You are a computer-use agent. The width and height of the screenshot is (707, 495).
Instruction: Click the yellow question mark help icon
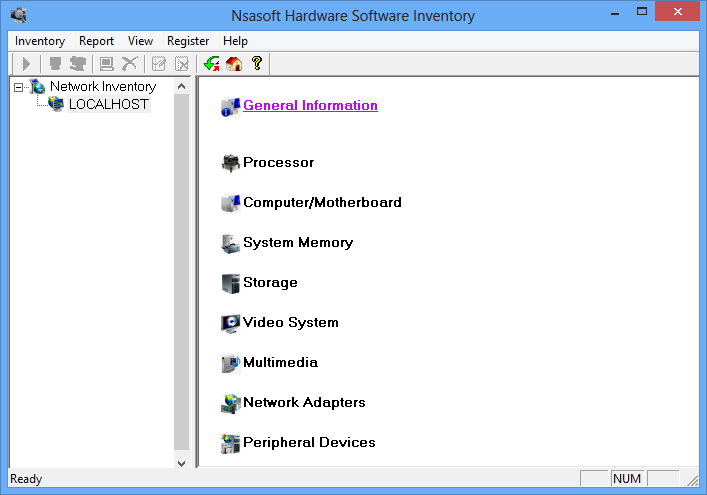pos(257,63)
